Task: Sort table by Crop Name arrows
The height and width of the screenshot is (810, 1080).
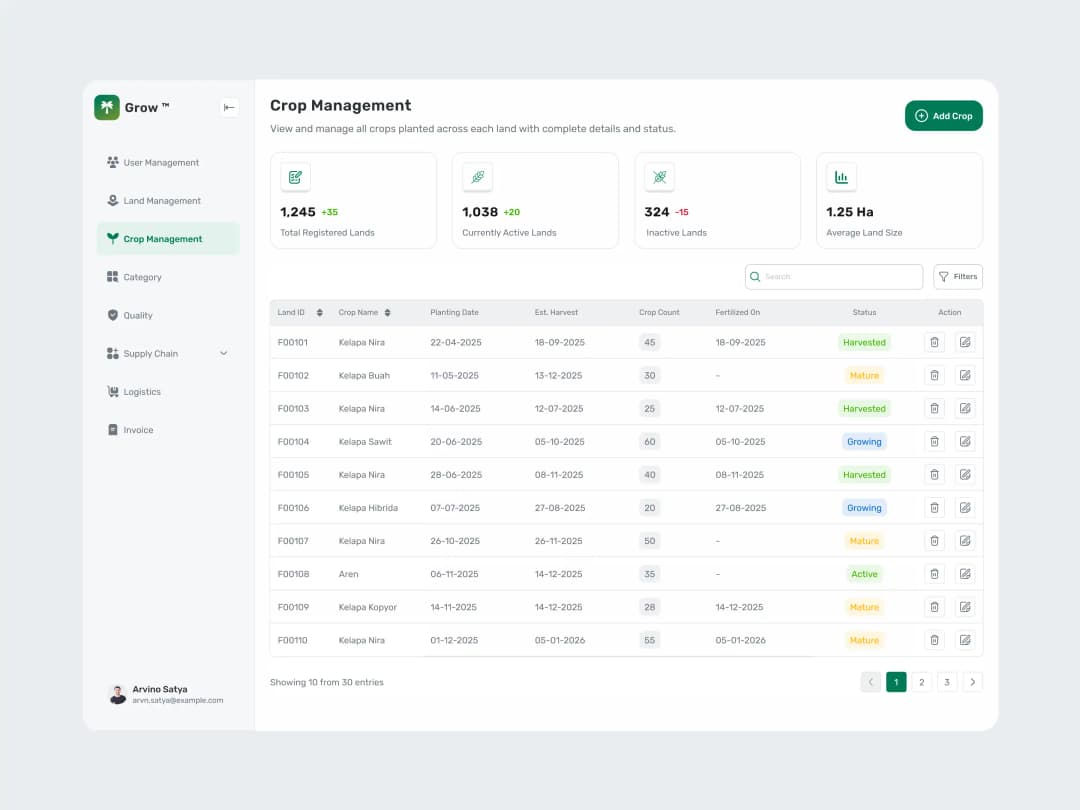Action: point(388,313)
